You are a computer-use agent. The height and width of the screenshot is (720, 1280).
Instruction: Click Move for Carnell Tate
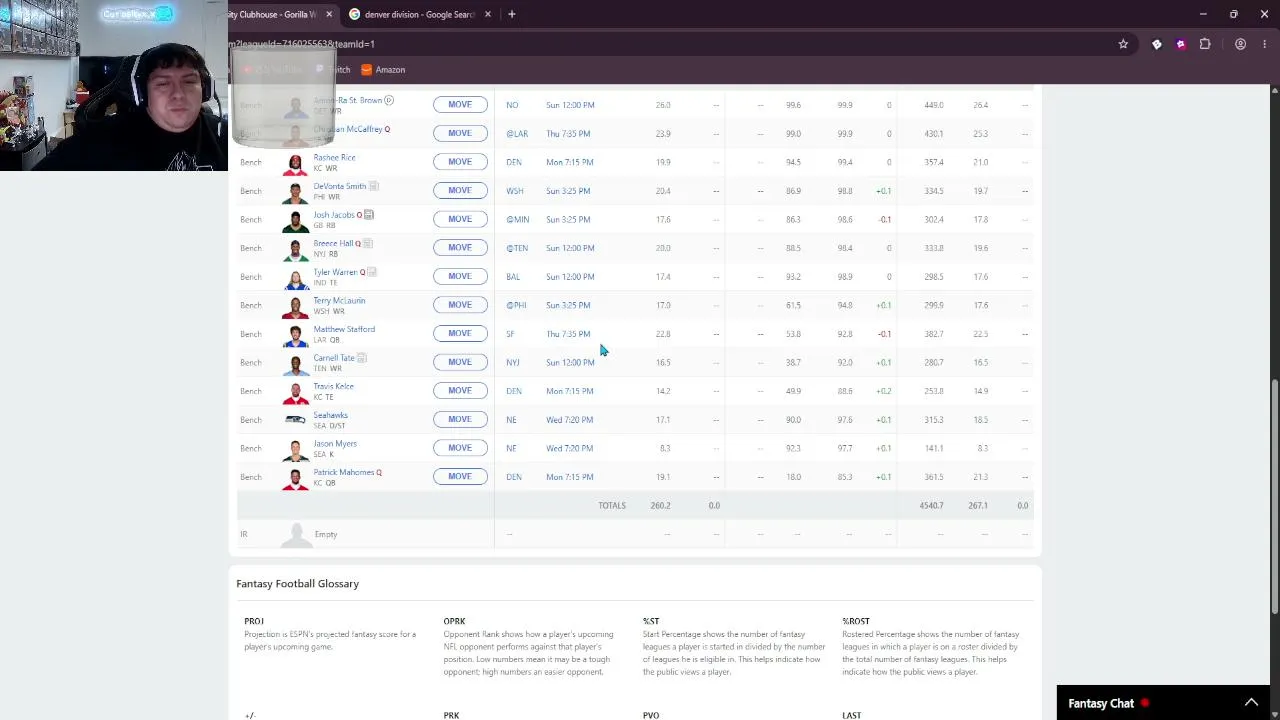point(460,362)
